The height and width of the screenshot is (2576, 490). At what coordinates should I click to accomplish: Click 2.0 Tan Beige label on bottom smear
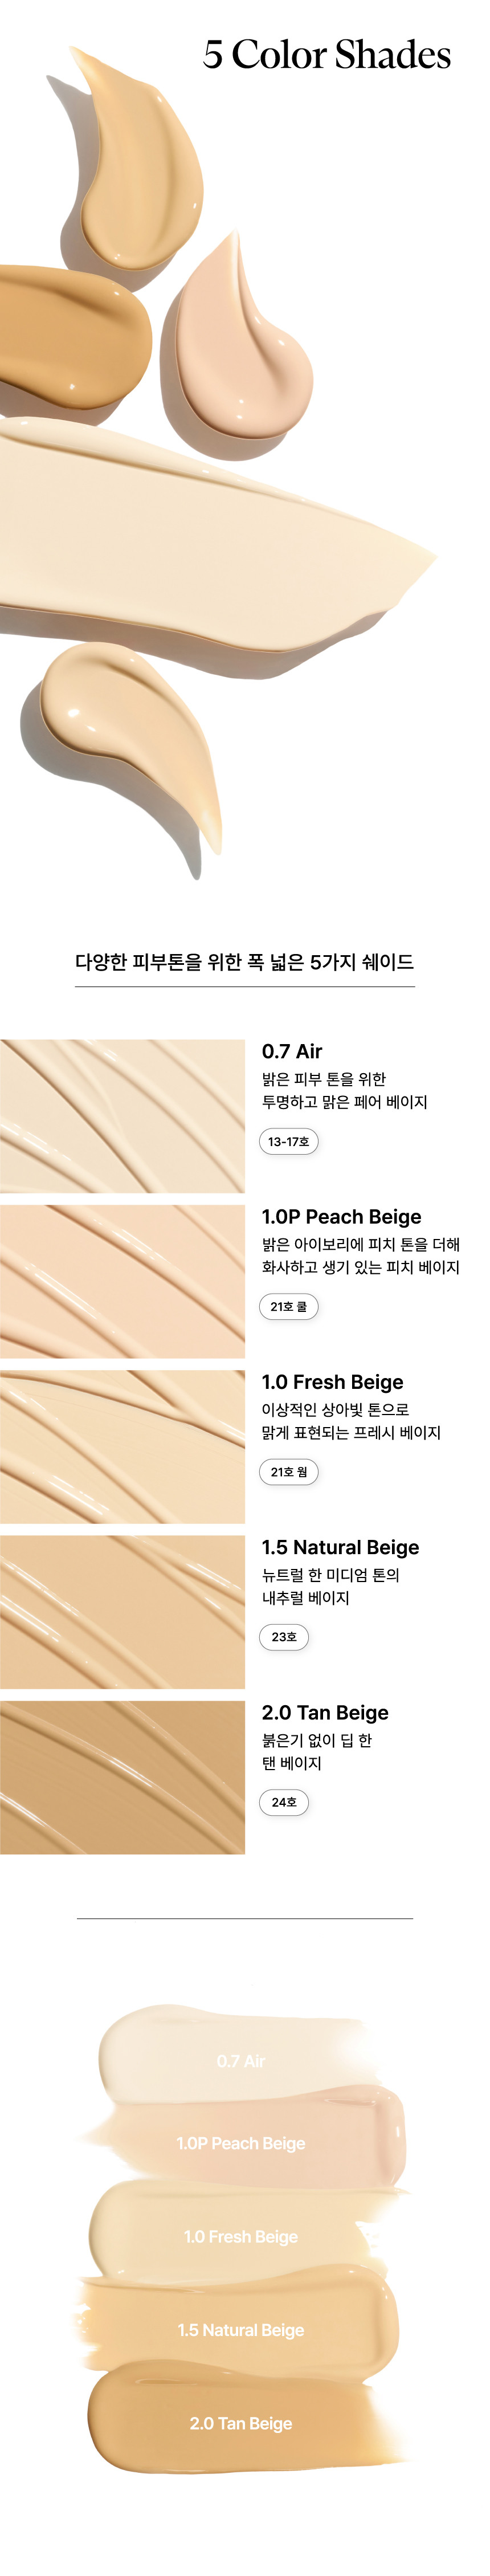(241, 2423)
